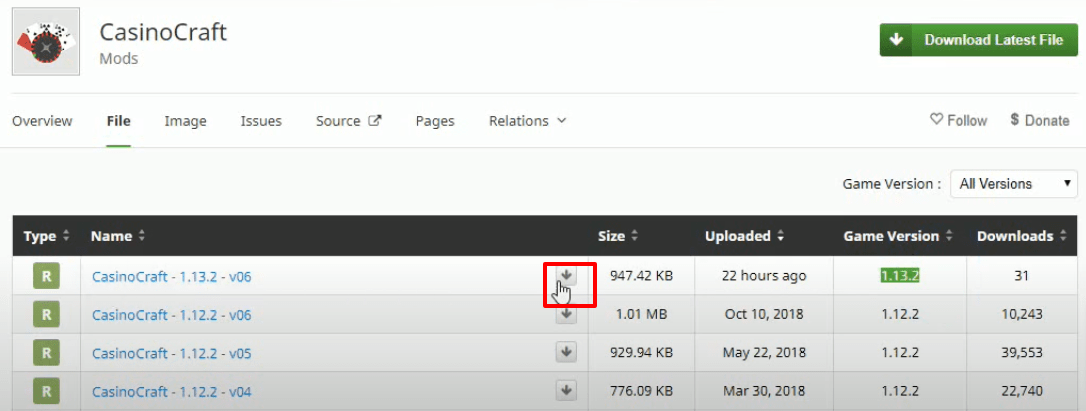Sort by Game Version column header
Screen dimensions: 1086x411
[x=898, y=236]
